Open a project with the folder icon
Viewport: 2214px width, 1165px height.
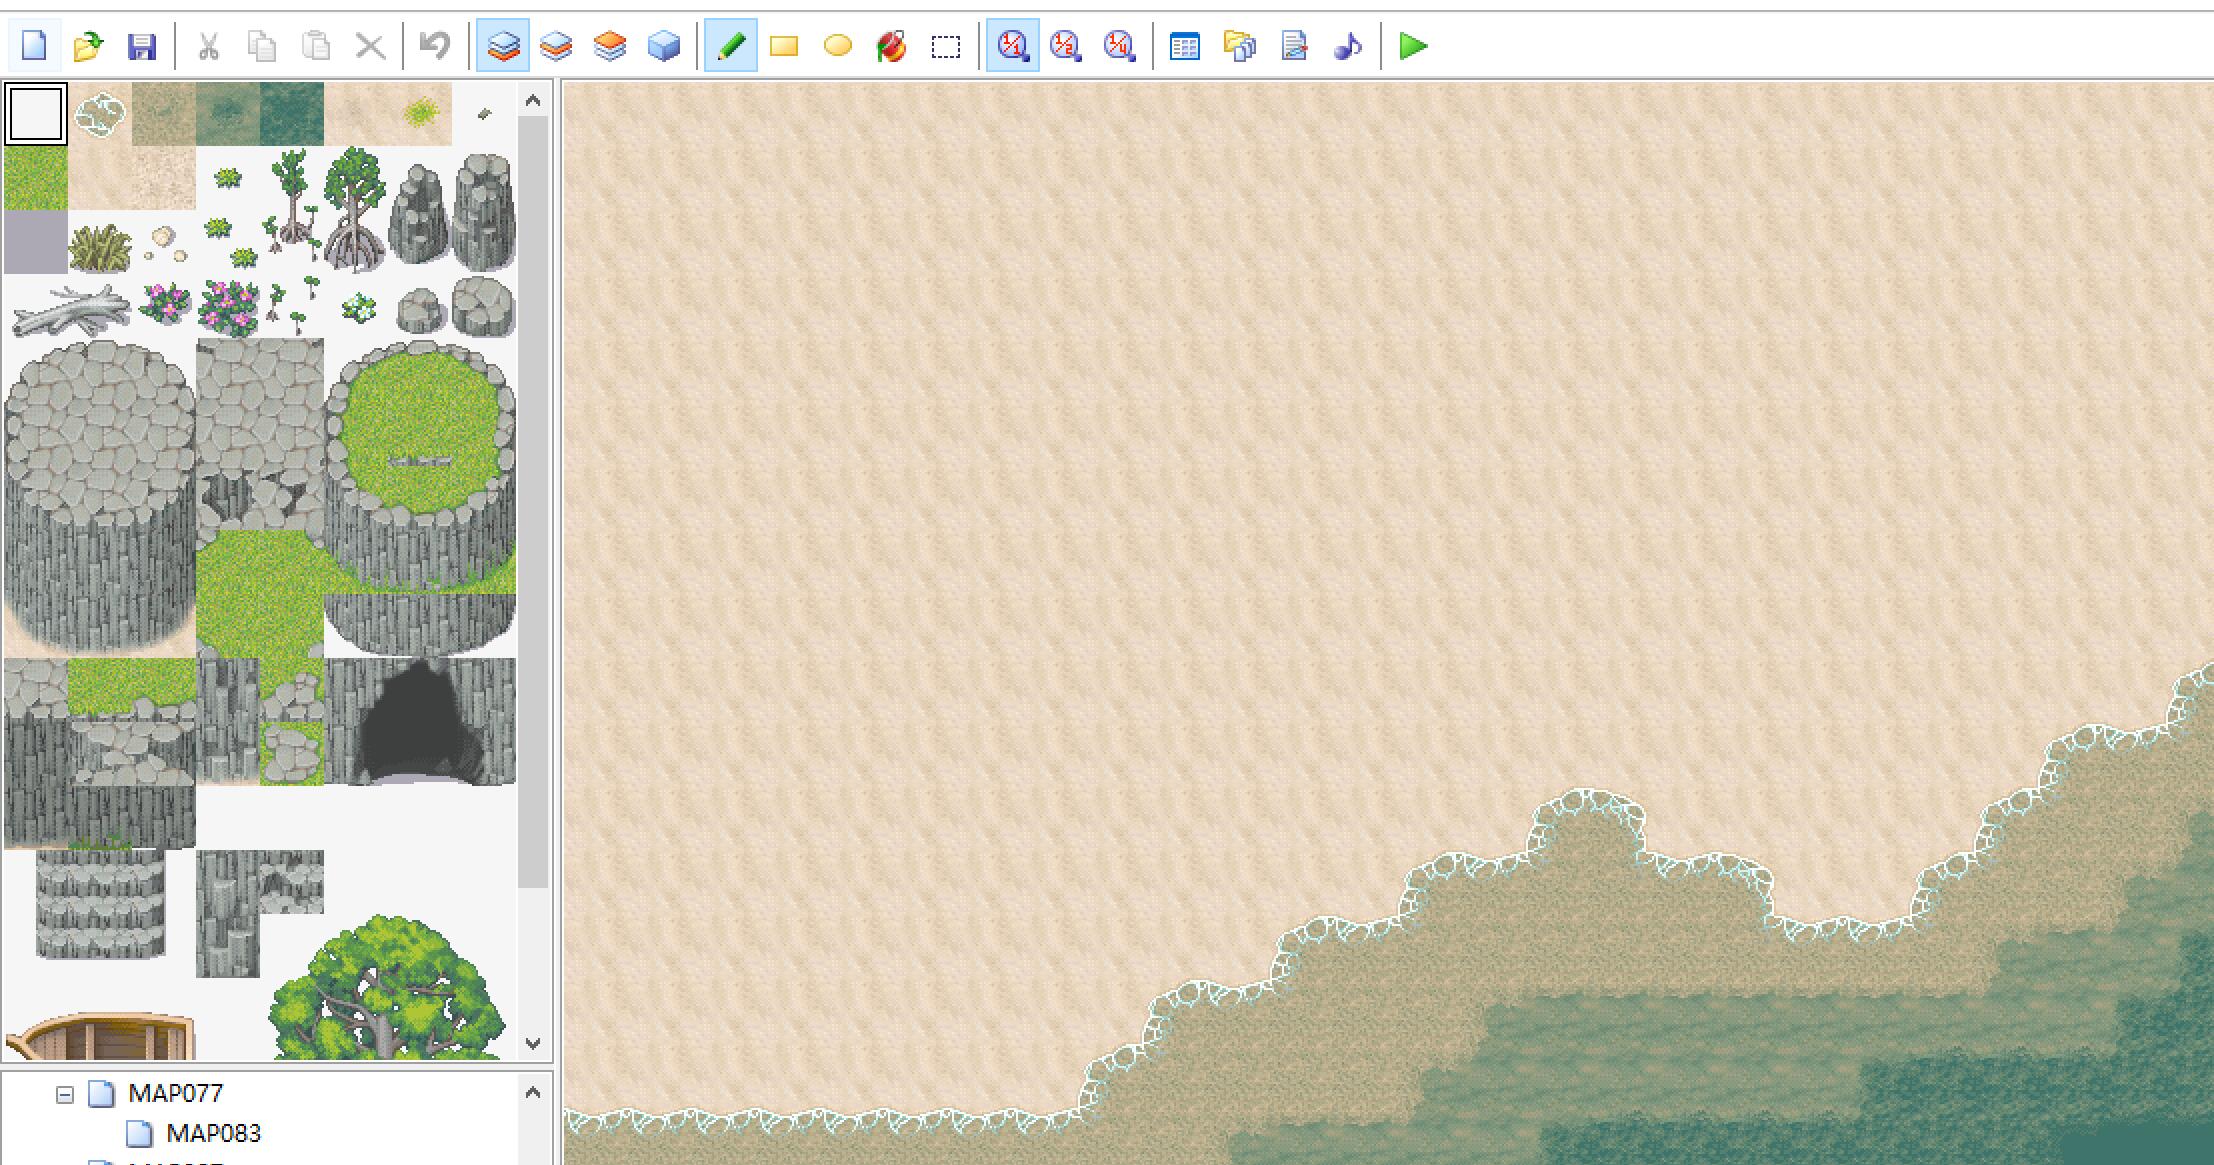(89, 46)
